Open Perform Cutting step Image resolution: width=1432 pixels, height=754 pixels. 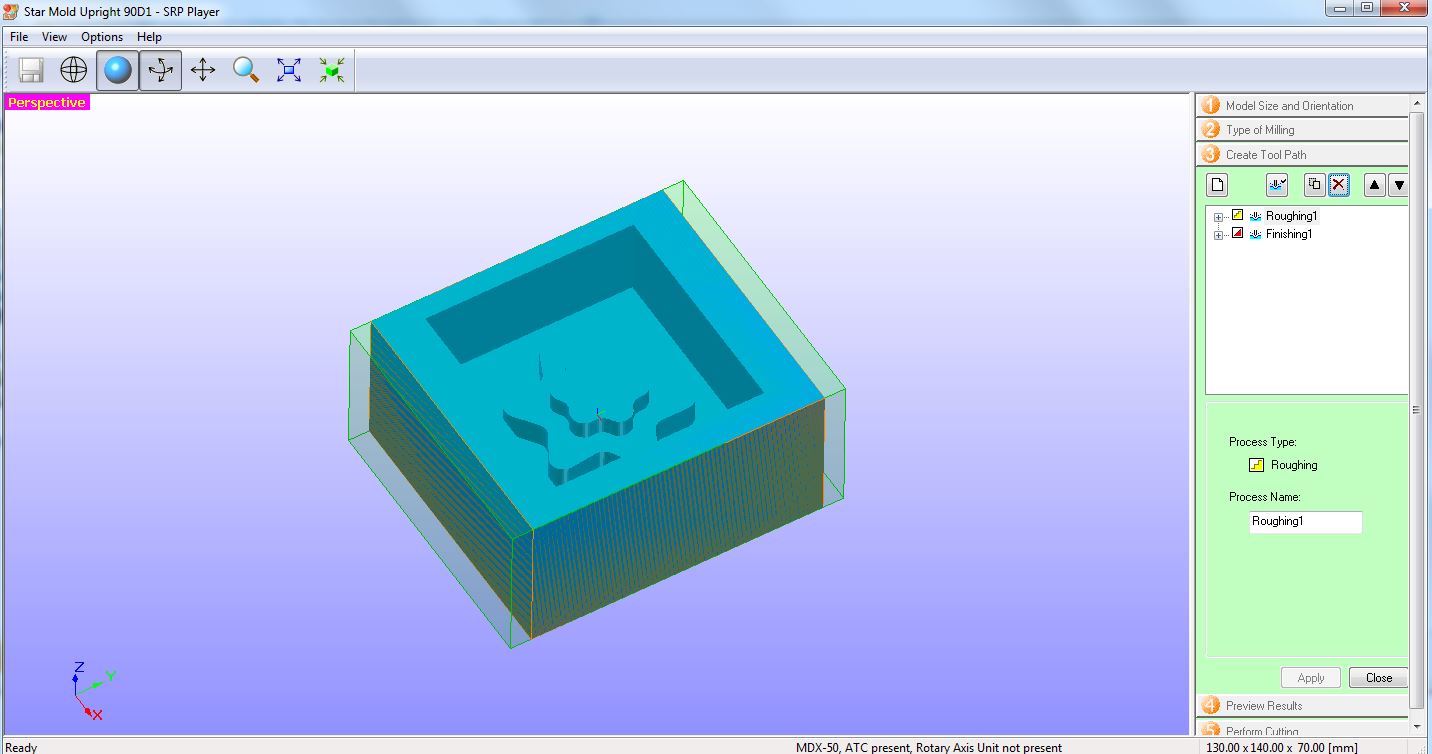point(1302,729)
